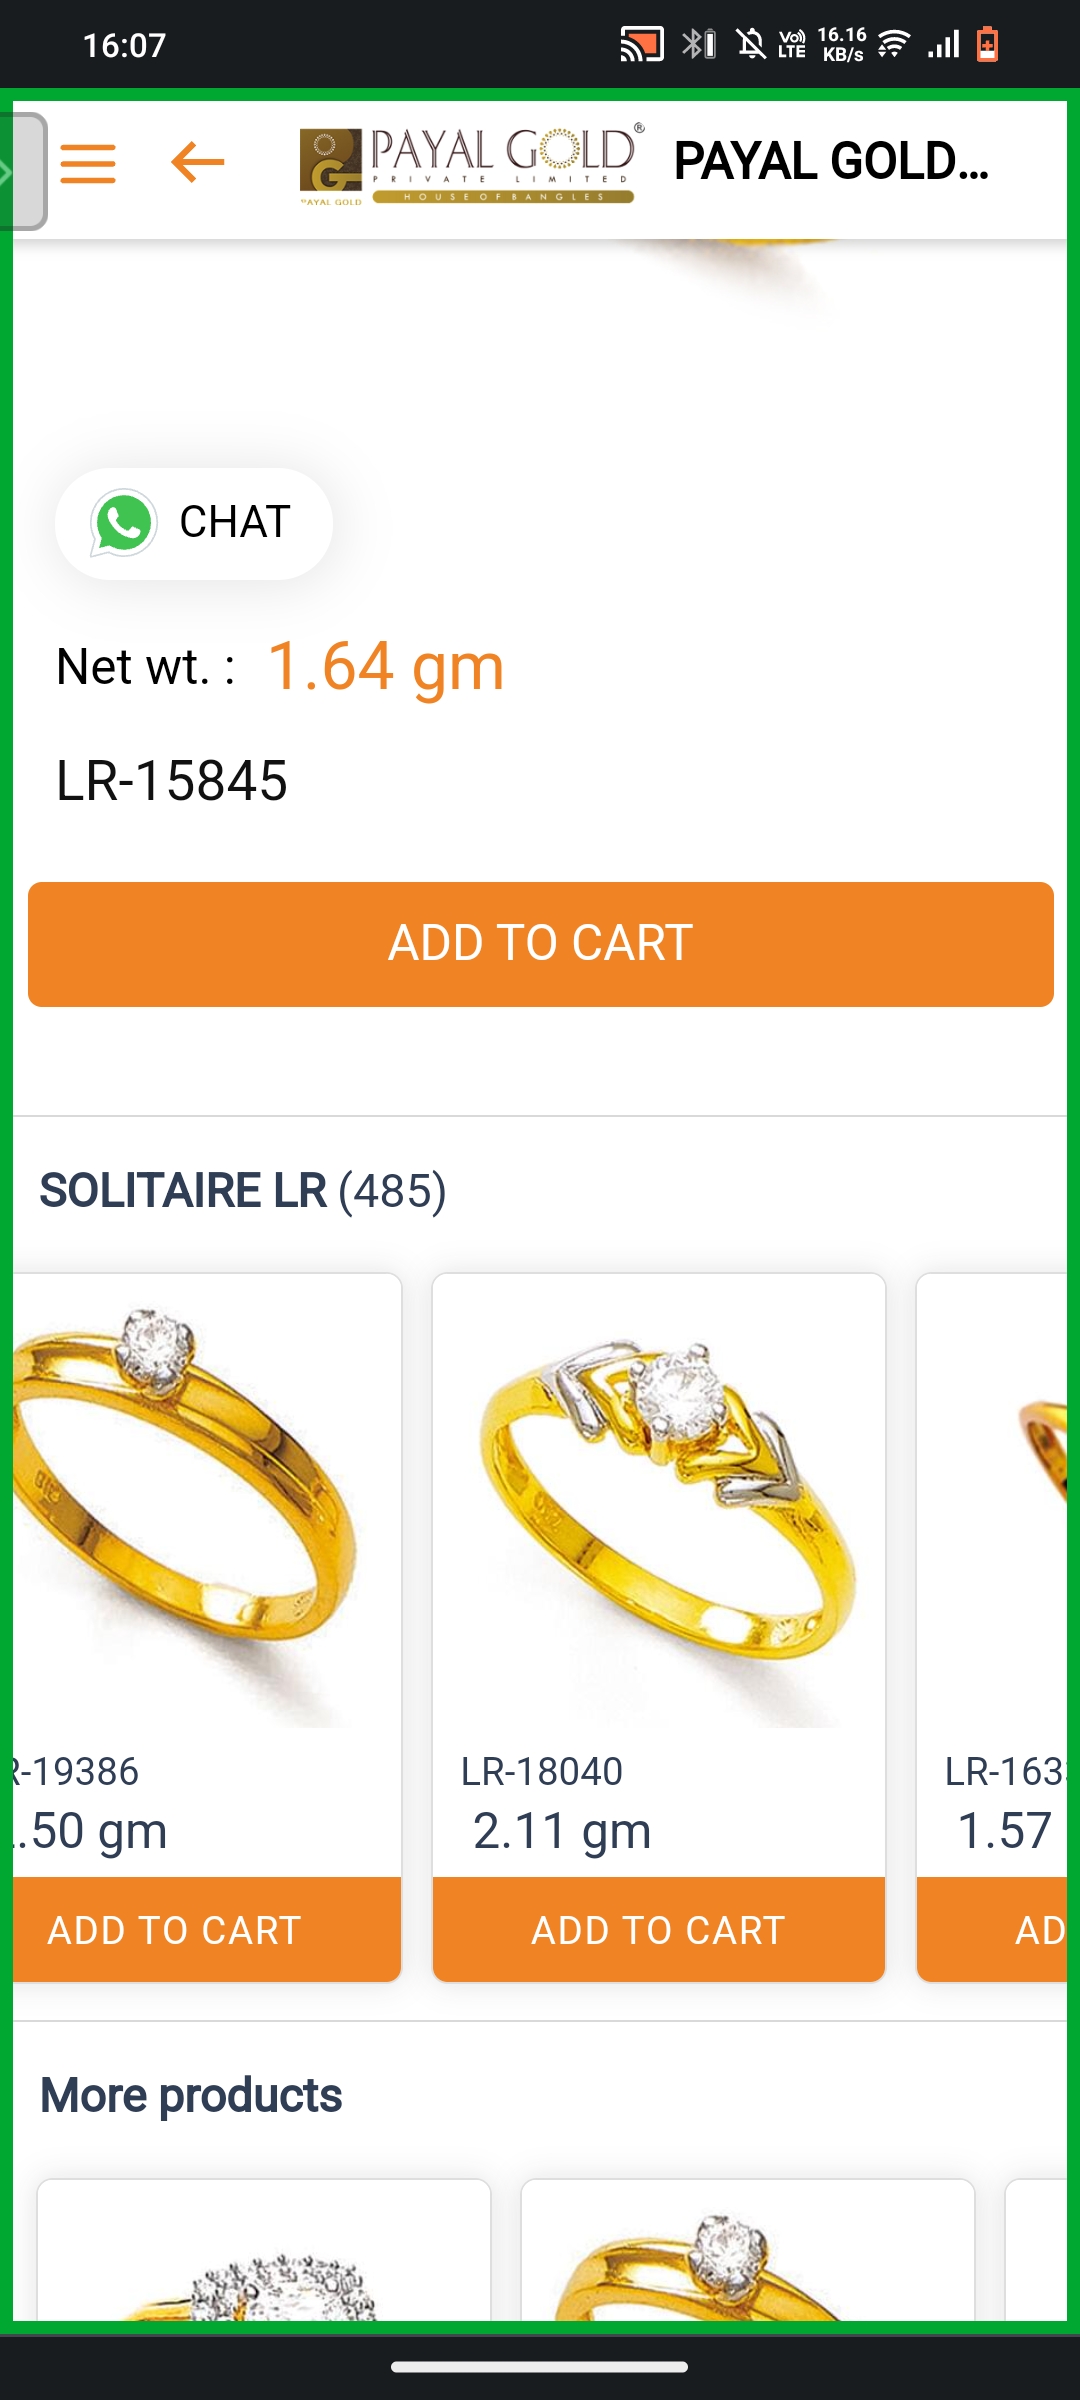Open the hamburger menu

88,163
